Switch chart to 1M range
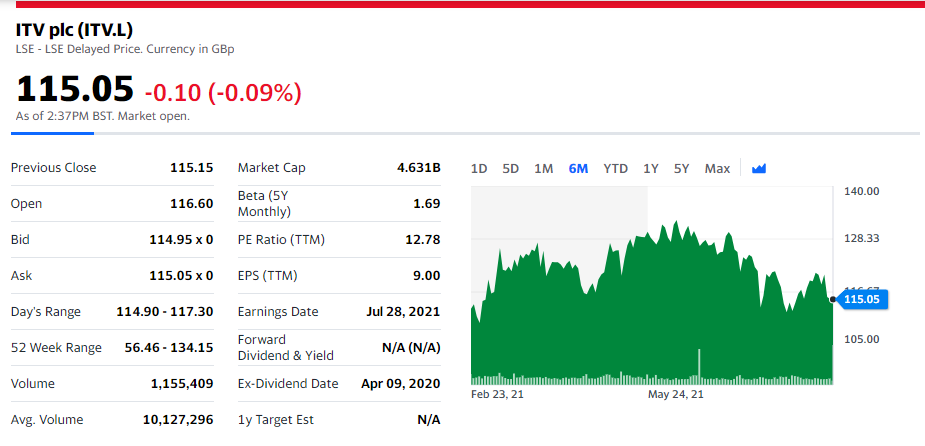The height and width of the screenshot is (446, 925). point(543,169)
